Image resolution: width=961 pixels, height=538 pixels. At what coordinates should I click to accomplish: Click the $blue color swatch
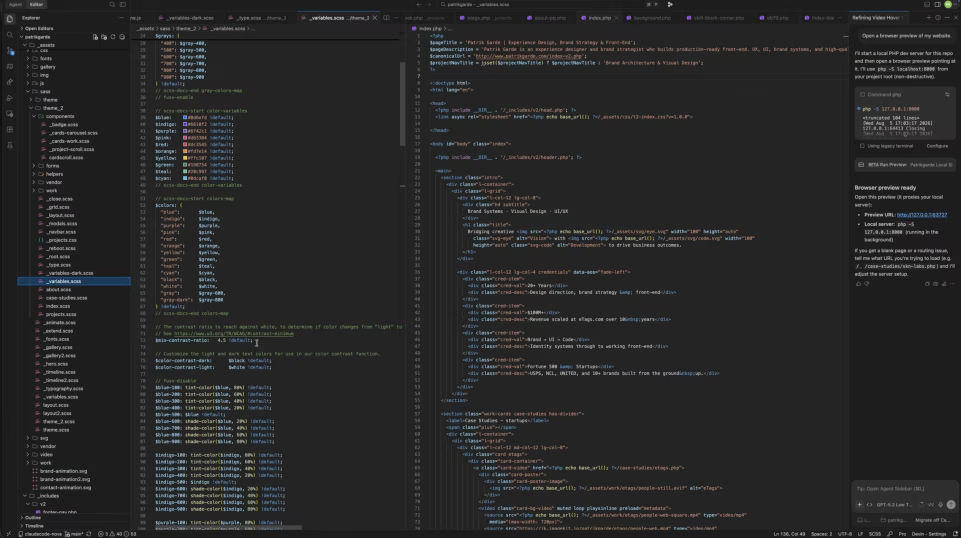click(x=185, y=117)
